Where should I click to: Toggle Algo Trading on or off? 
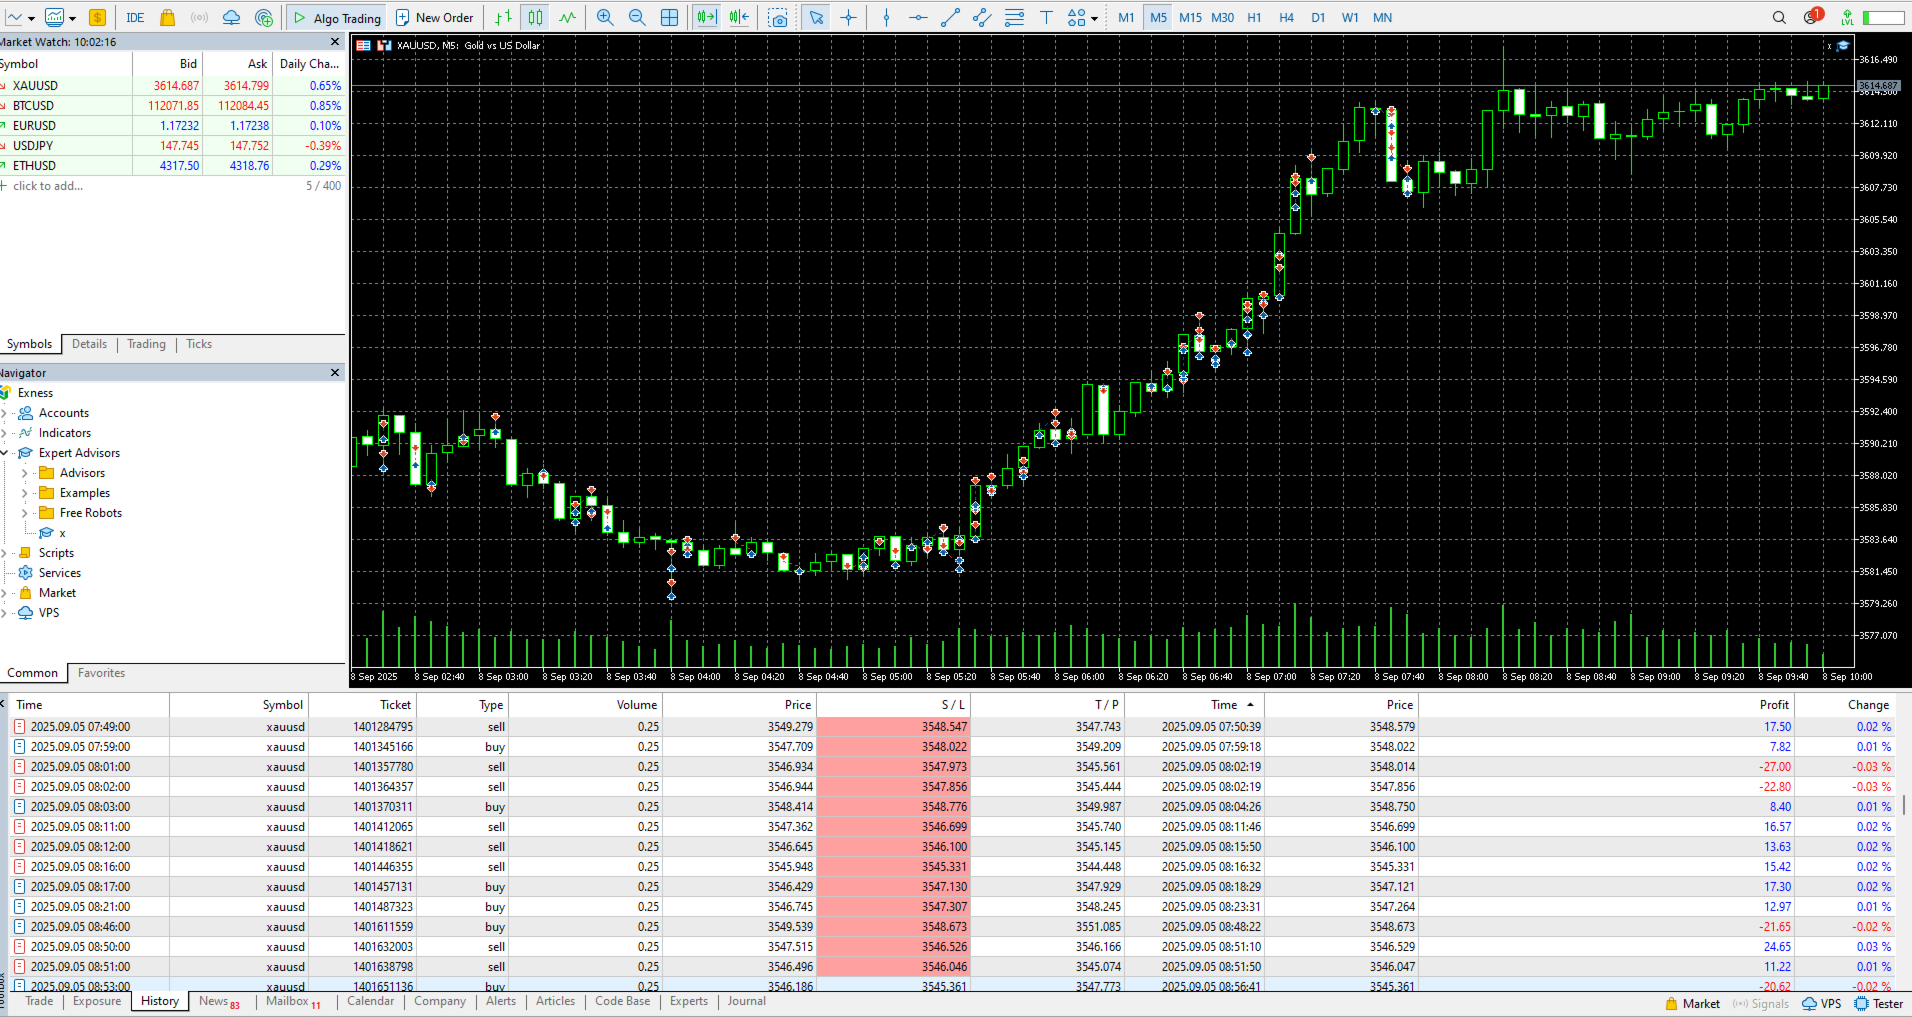(337, 17)
